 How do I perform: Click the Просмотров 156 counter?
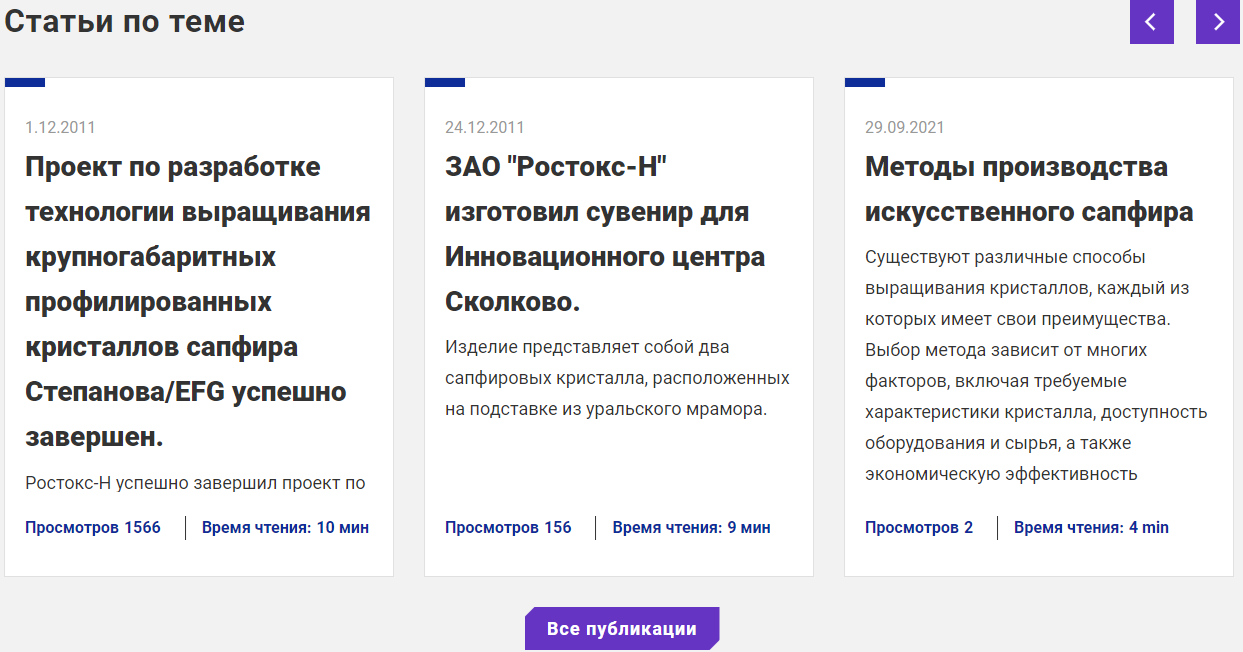508,527
